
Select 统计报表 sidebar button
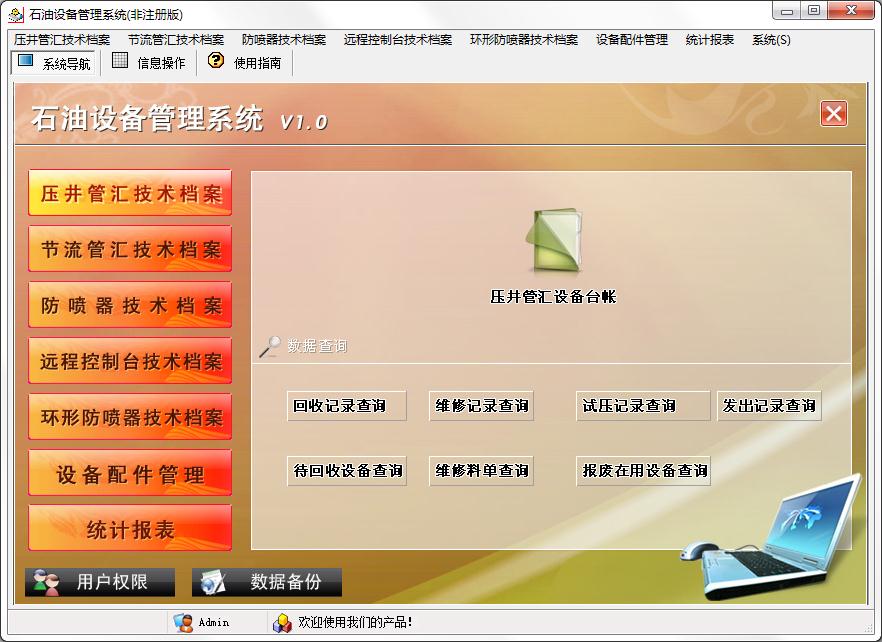(130, 528)
